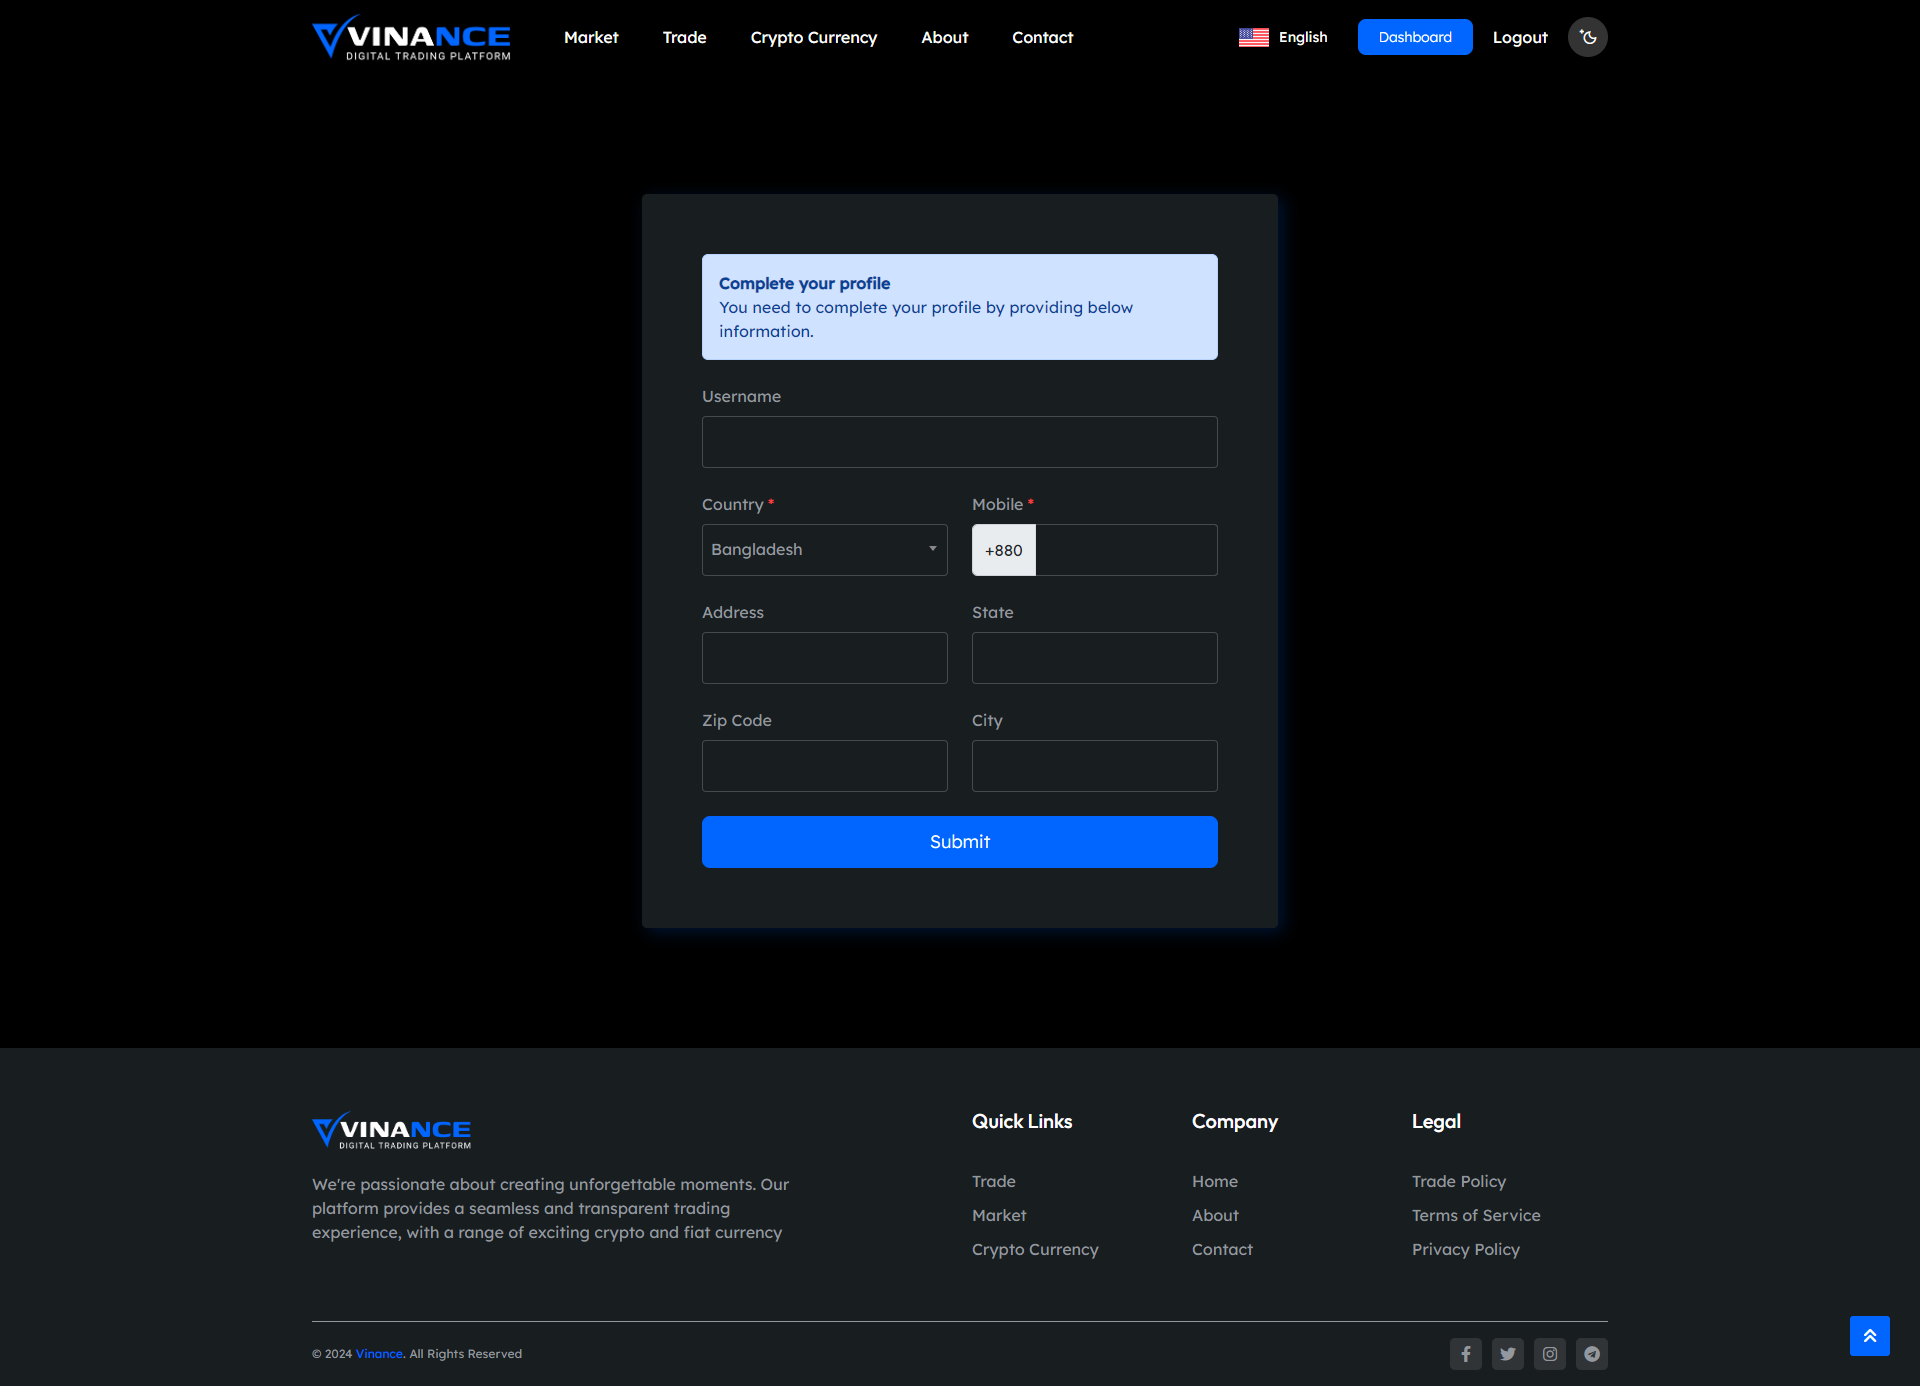This screenshot has height=1386, width=1920.
Task: Click the Dashboard button
Action: click(x=1414, y=37)
